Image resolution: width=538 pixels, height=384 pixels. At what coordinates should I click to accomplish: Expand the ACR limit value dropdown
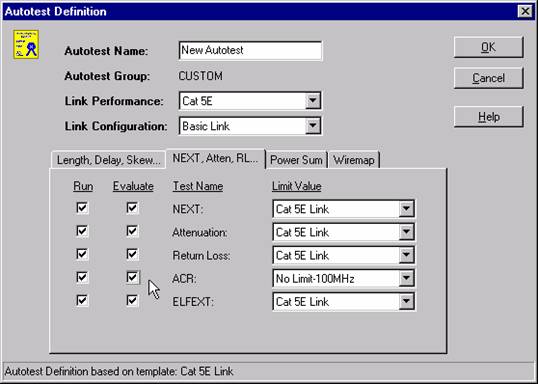point(406,278)
